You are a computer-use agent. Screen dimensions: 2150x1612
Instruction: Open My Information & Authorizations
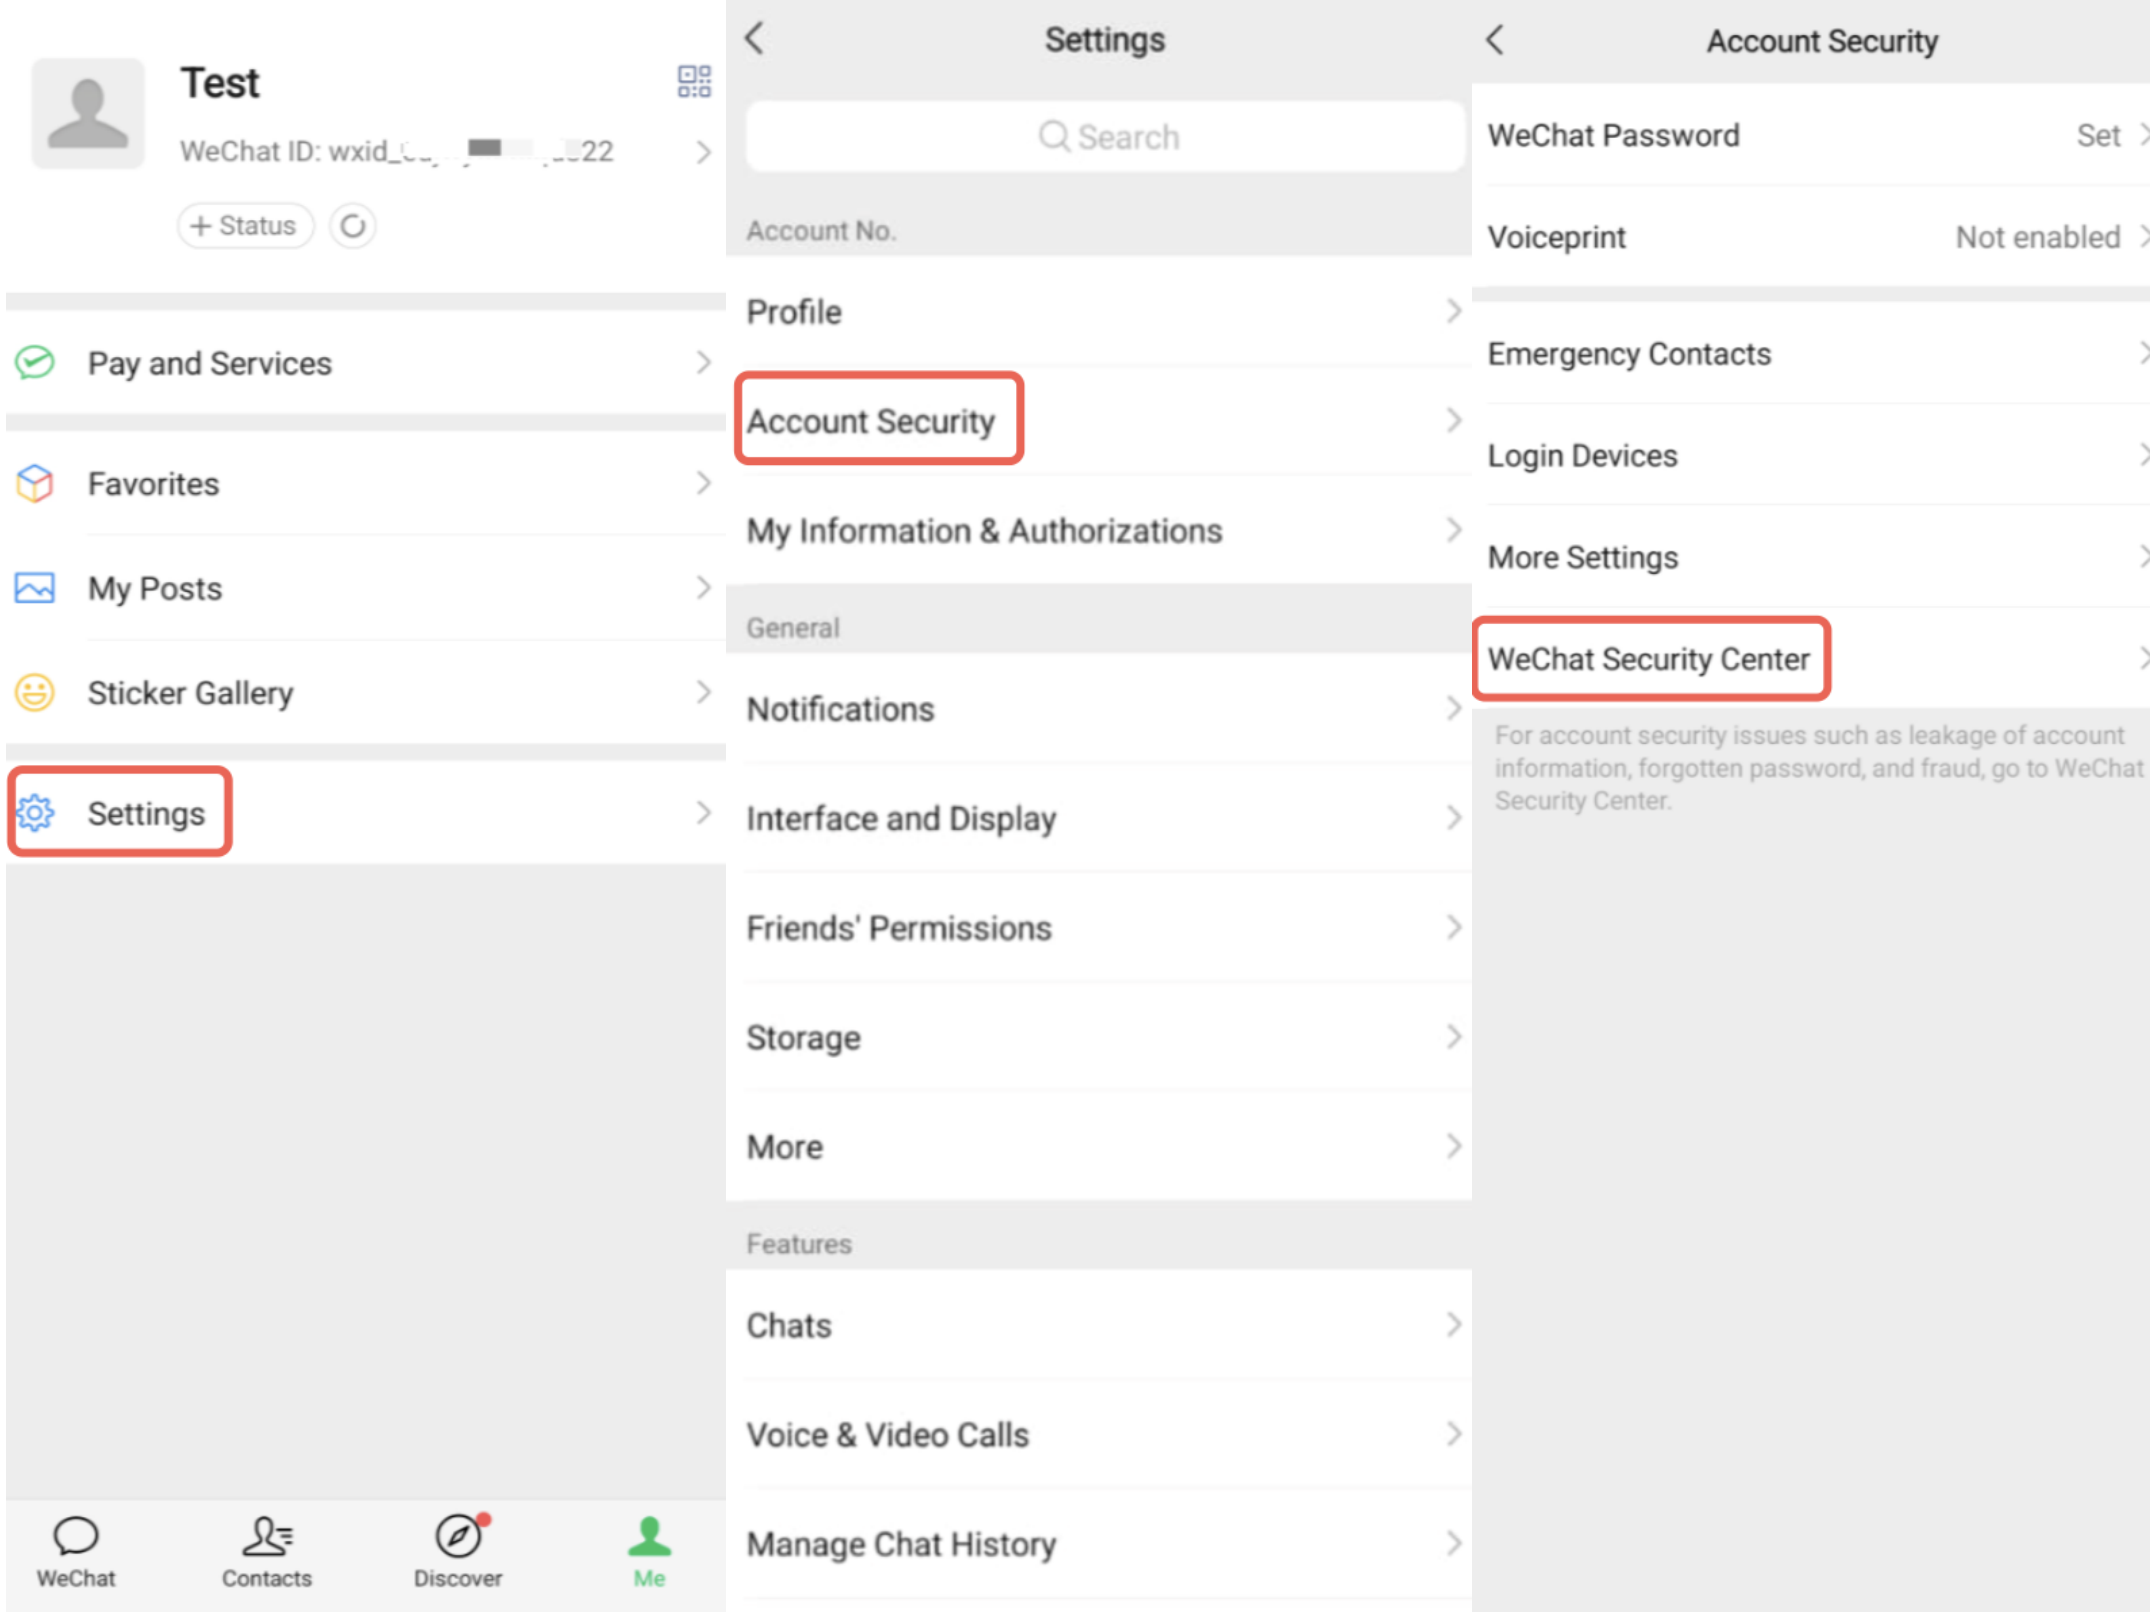click(x=1099, y=530)
